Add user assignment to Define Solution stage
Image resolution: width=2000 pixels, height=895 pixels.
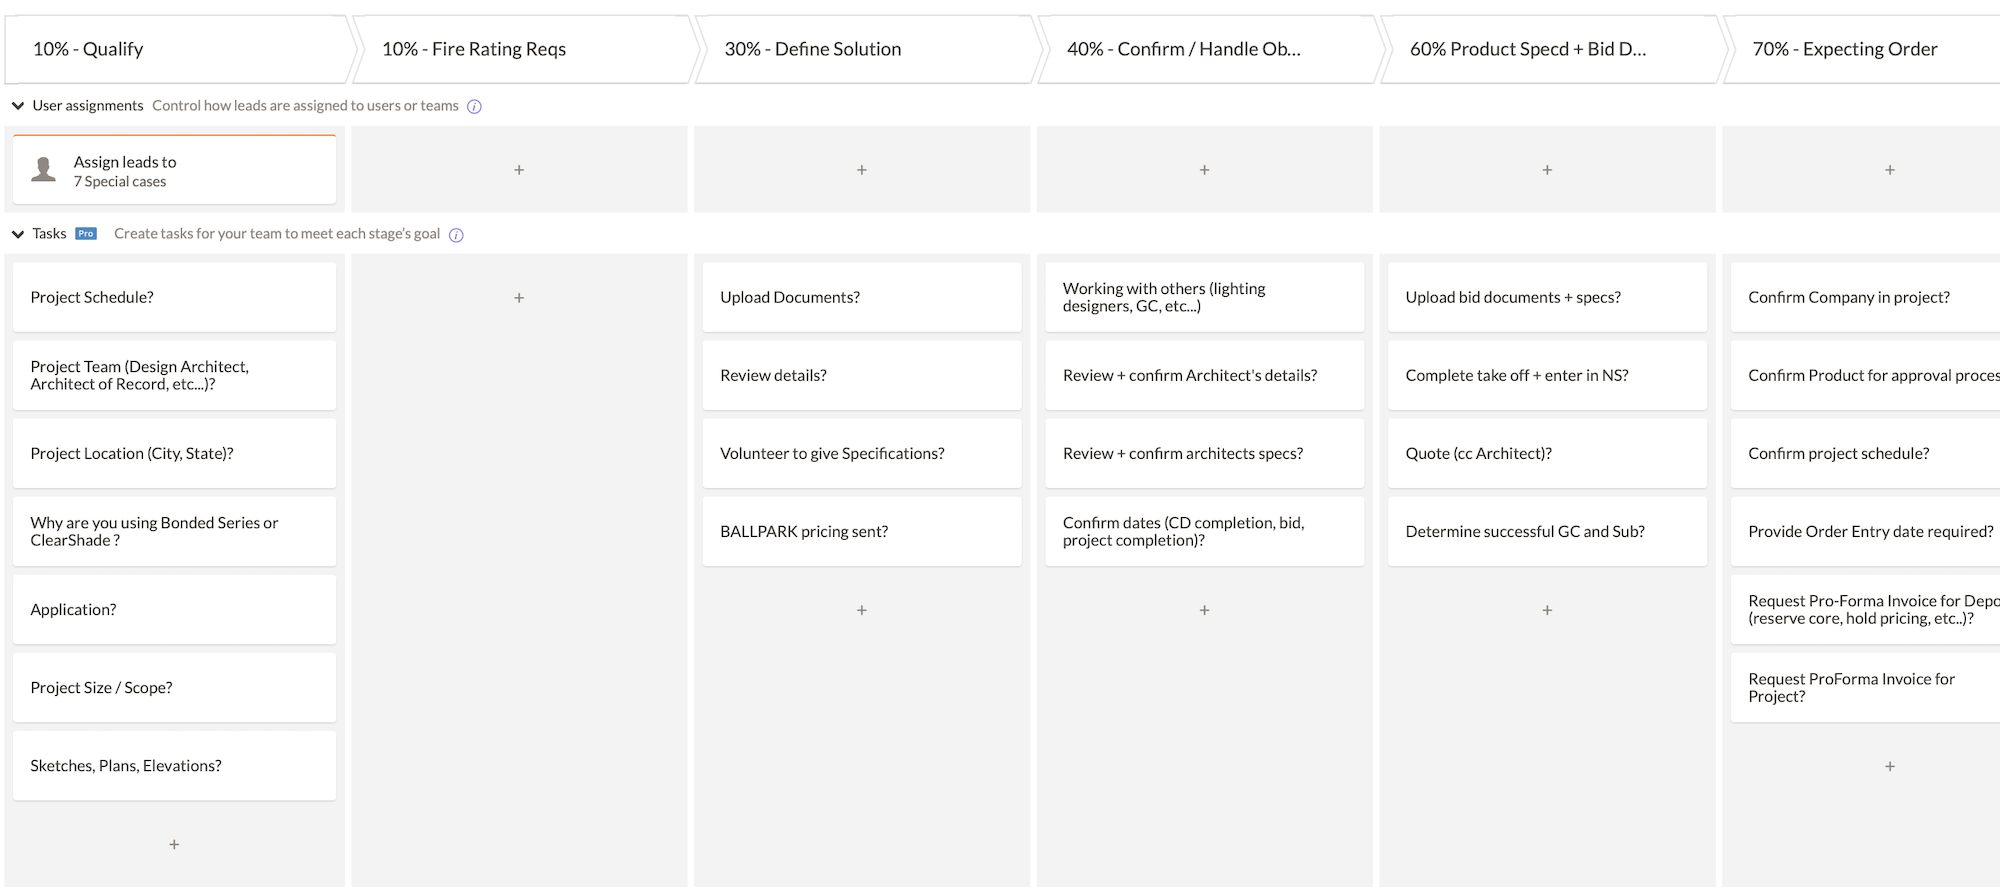click(x=862, y=170)
